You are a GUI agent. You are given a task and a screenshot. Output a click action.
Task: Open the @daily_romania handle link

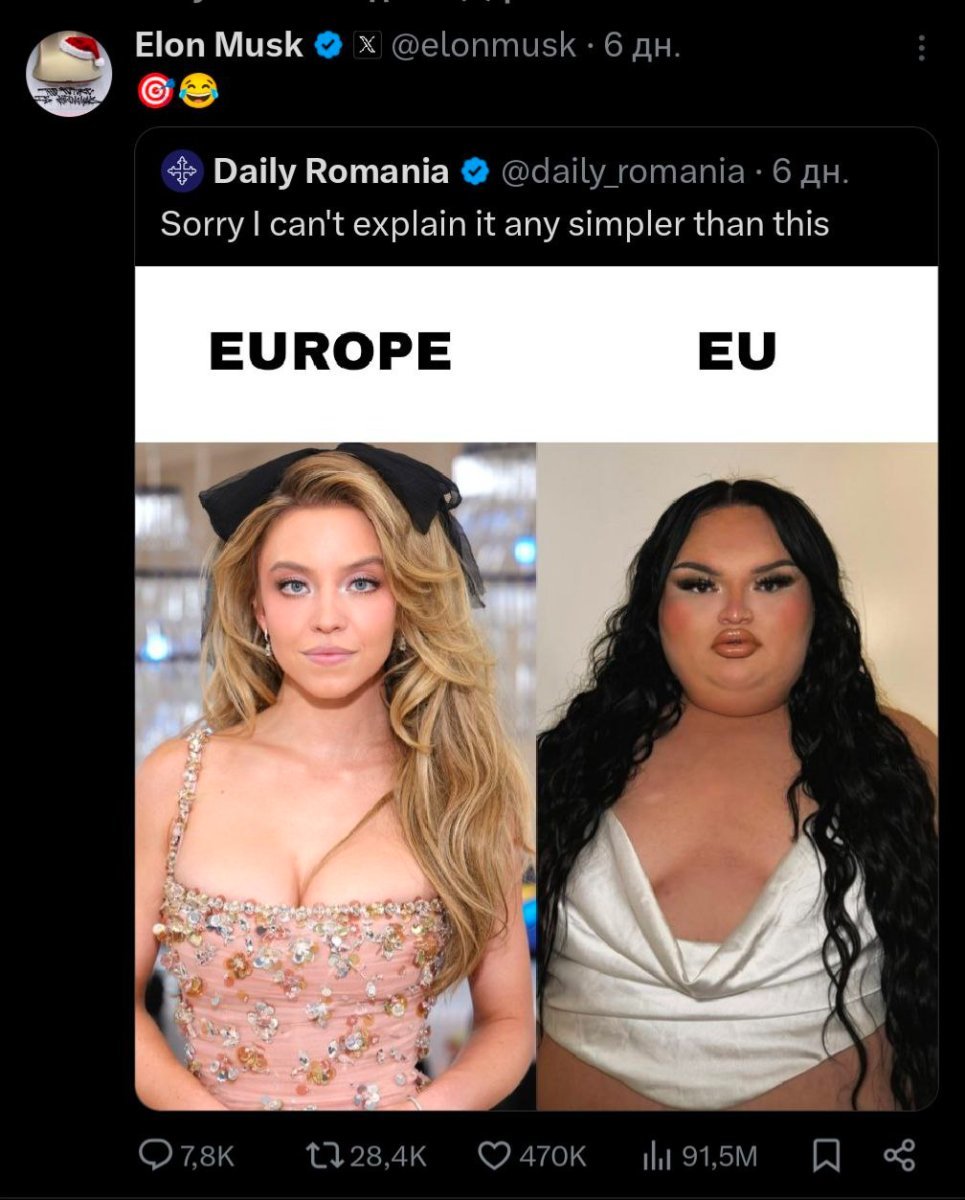pyautogui.click(x=621, y=172)
